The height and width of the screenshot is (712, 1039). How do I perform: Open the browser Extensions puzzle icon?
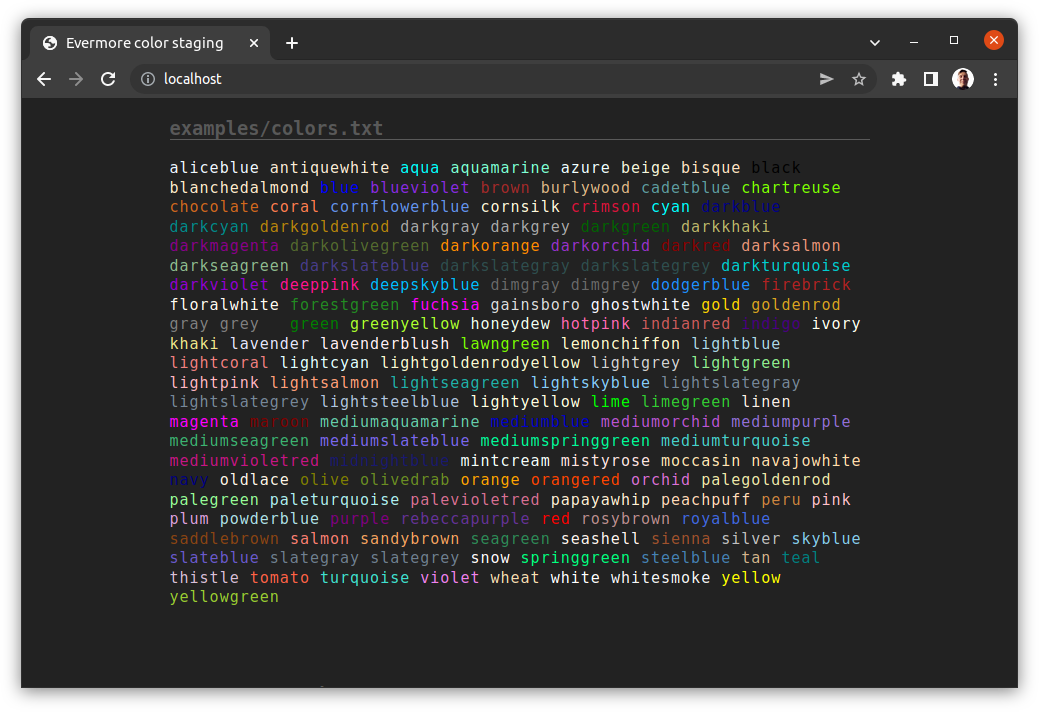(898, 78)
